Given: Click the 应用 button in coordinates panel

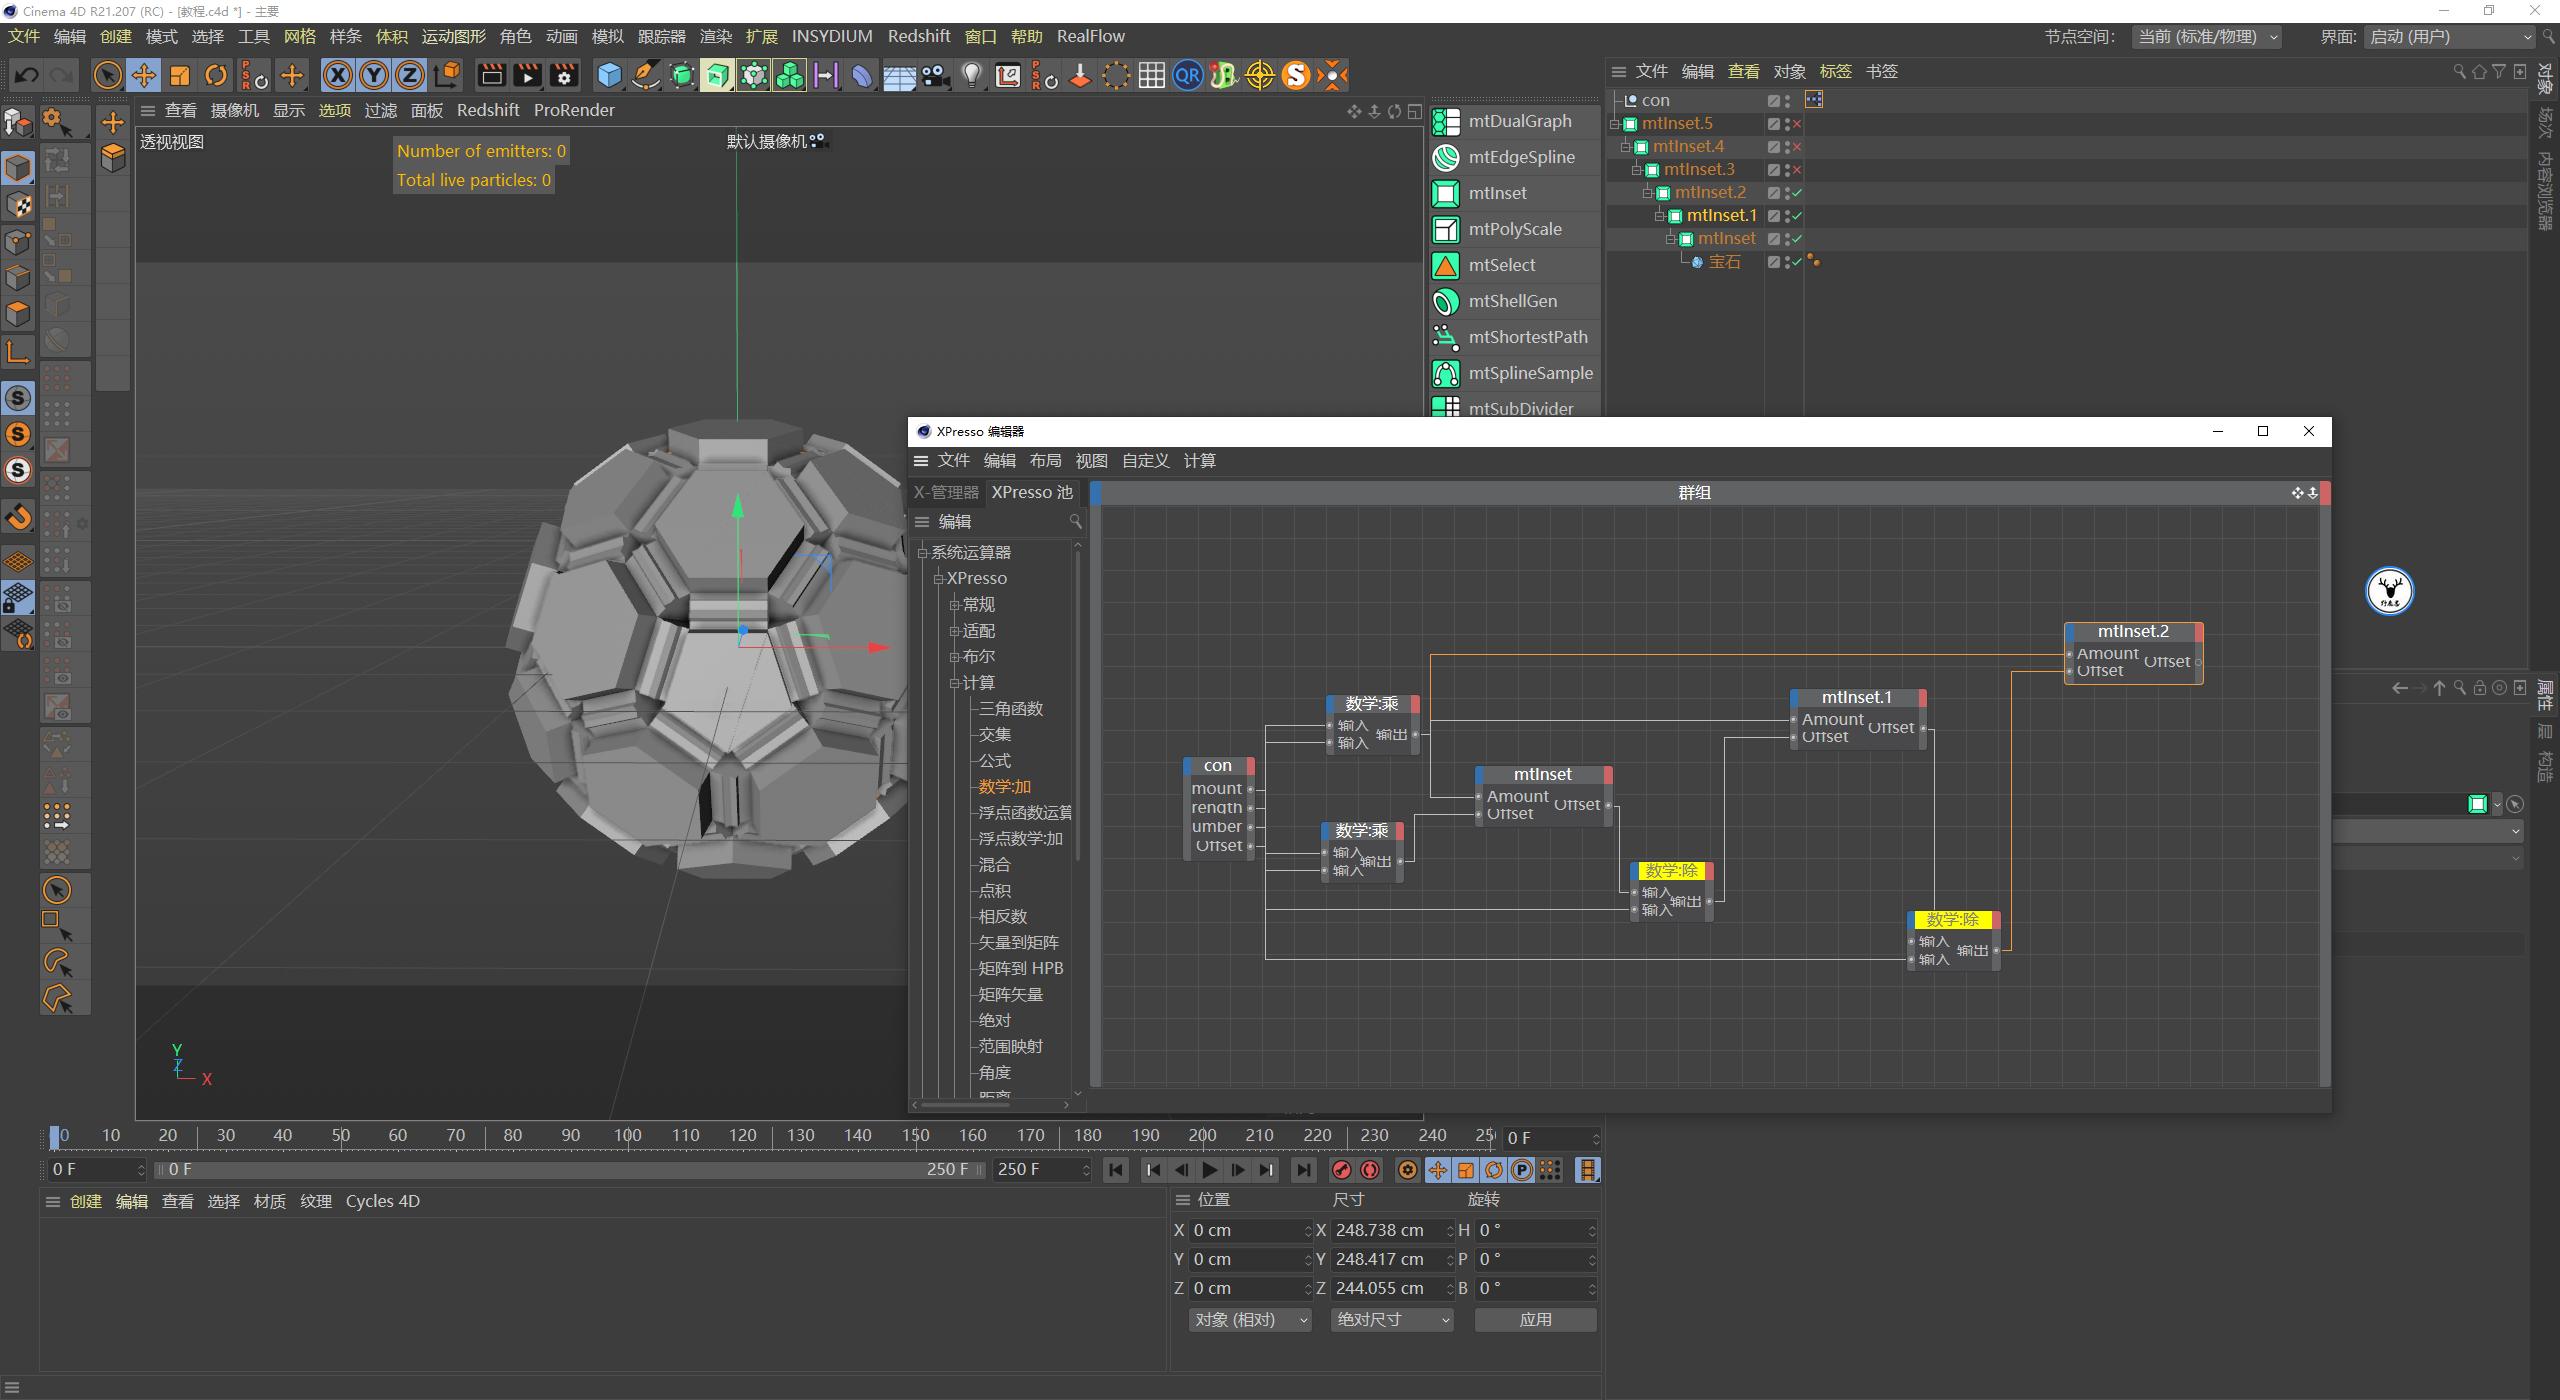Looking at the screenshot, I should pyautogui.click(x=1536, y=1319).
